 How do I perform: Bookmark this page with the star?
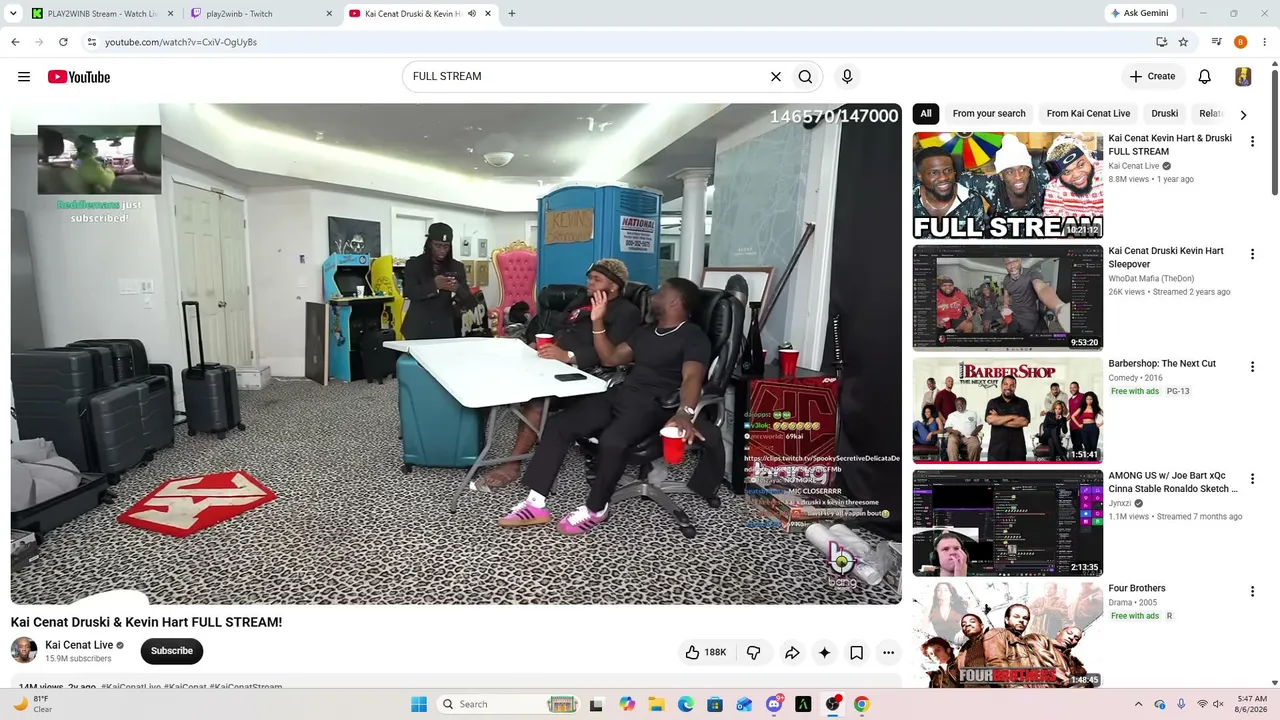coord(1183,42)
